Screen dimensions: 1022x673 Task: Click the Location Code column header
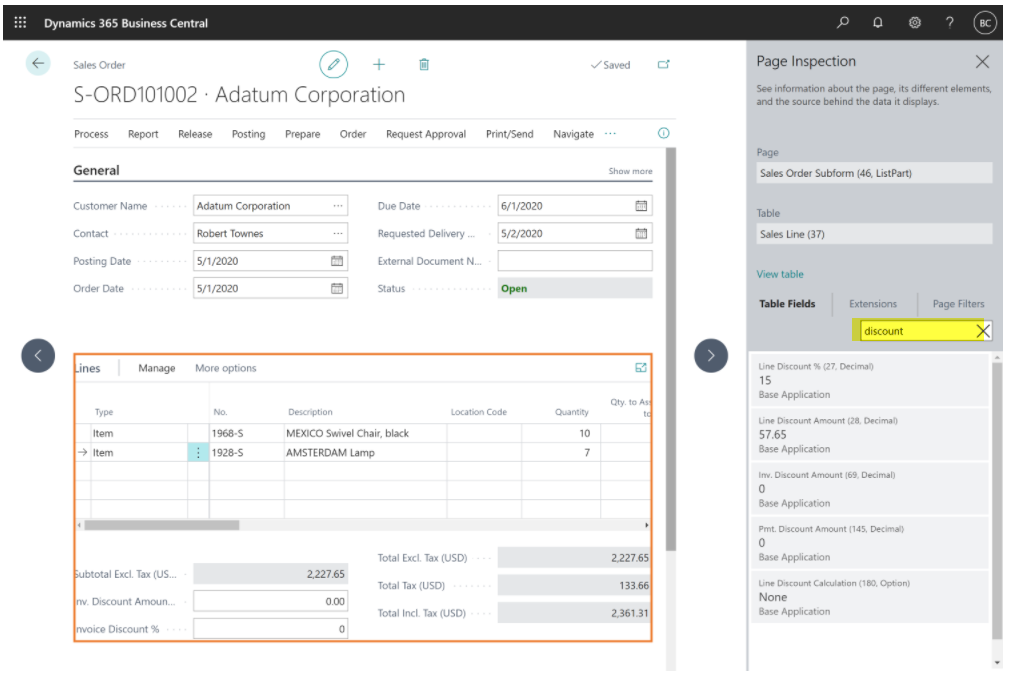[478, 412]
